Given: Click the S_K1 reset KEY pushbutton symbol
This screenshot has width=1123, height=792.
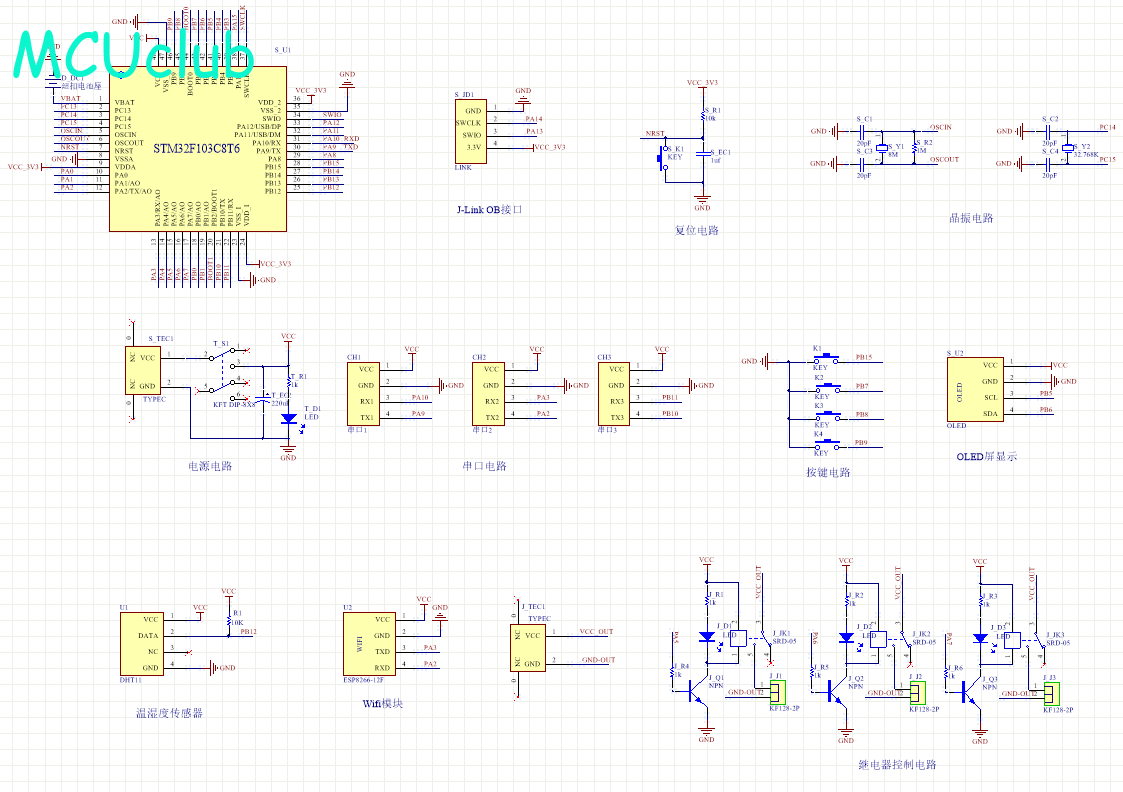Looking at the screenshot, I should point(660,158).
